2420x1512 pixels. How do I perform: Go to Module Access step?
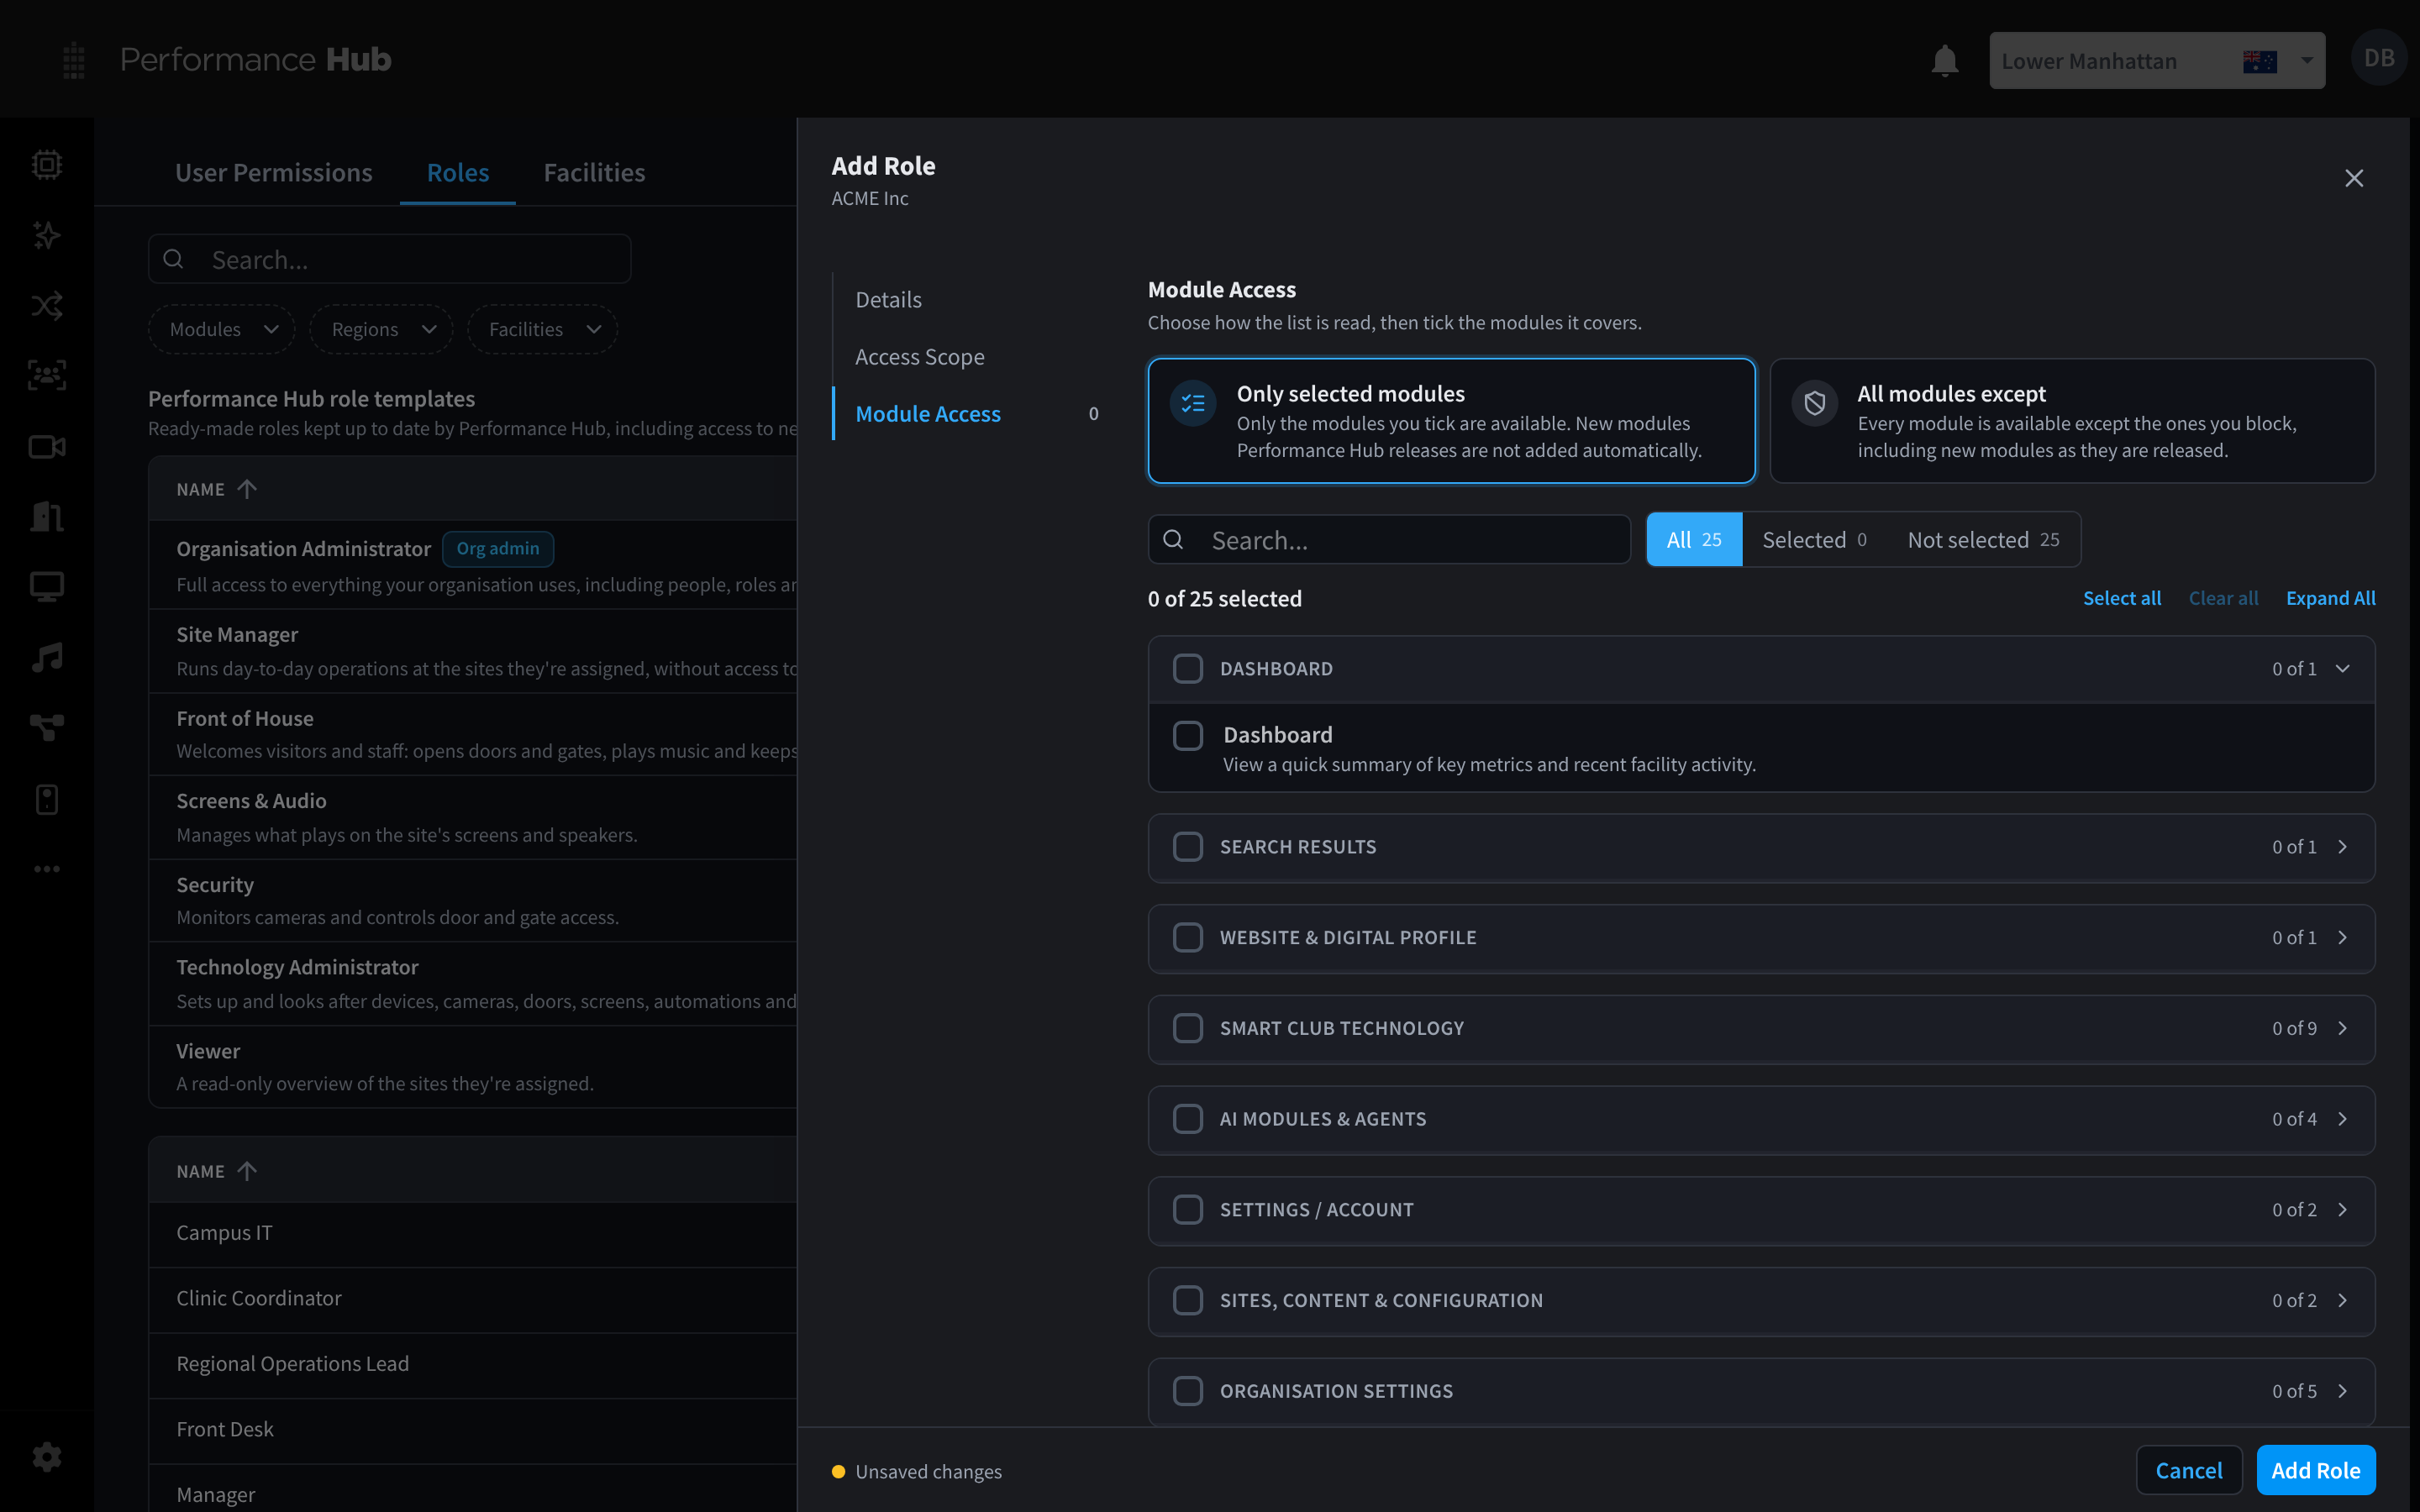(927, 413)
